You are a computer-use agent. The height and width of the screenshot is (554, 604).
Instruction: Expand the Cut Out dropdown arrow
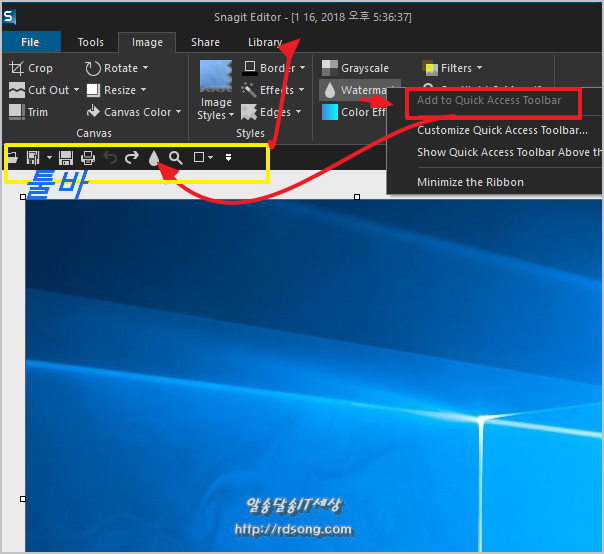pos(76,90)
